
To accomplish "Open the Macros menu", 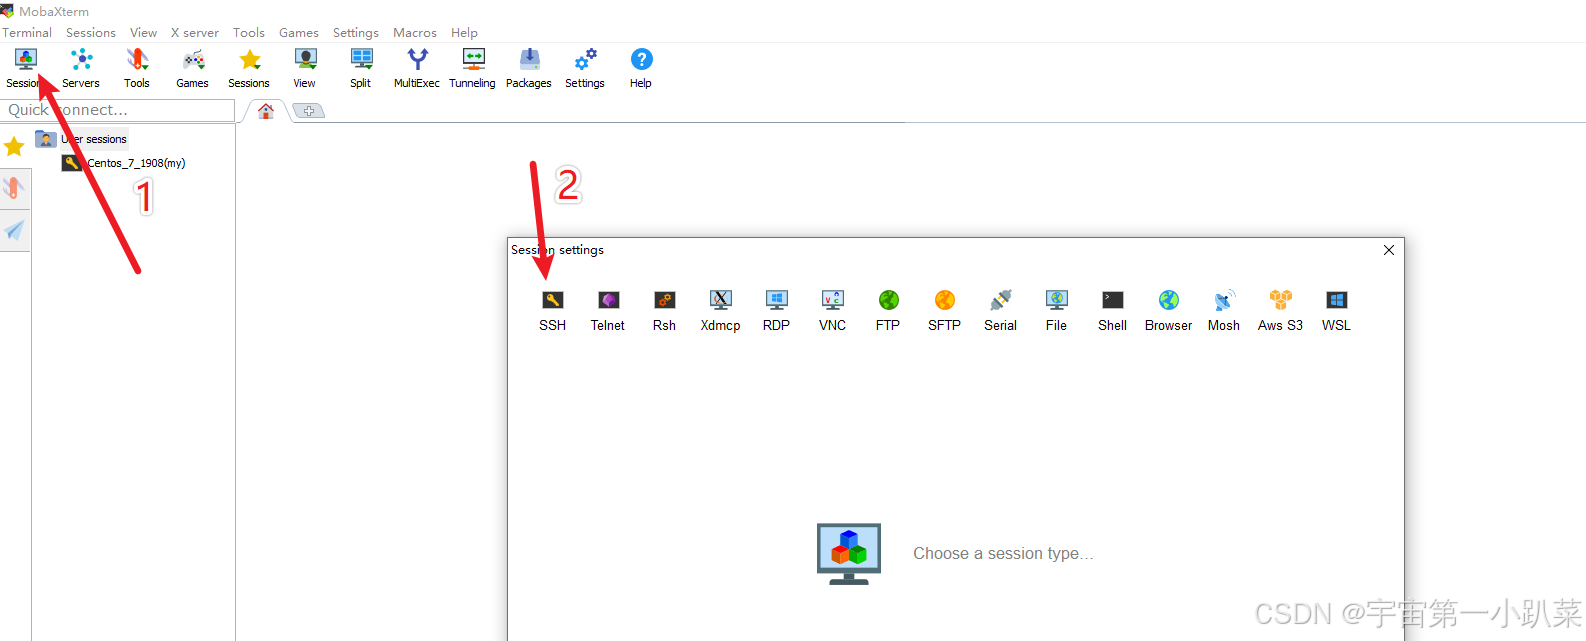I will (415, 33).
